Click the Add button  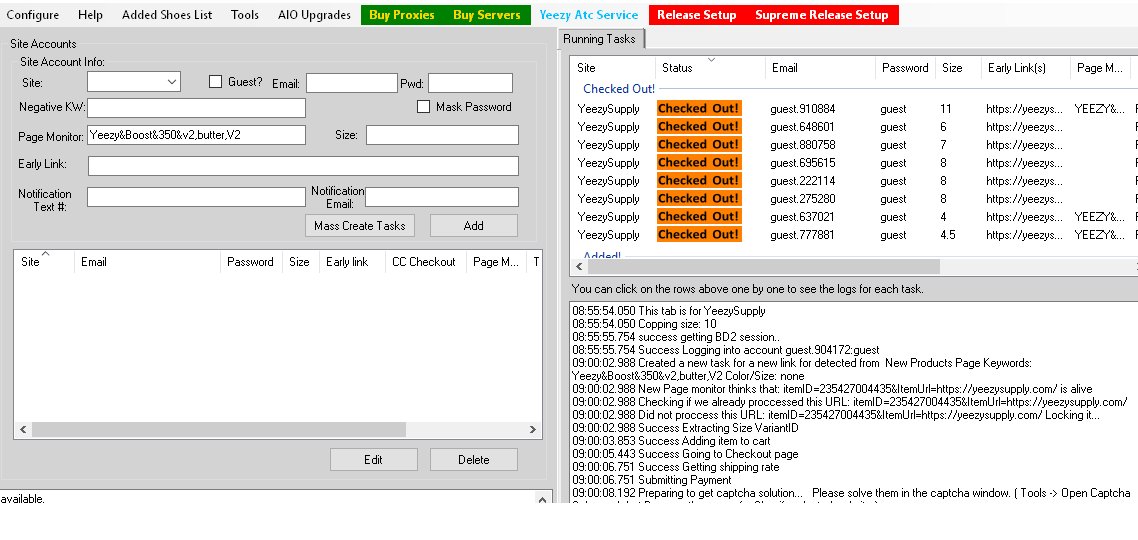[x=474, y=226]
